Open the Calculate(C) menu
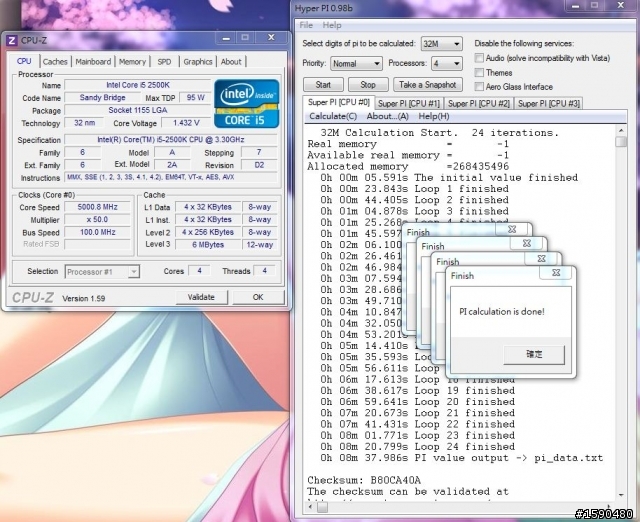This screenshot has width=640, height=522. point(333,116)
